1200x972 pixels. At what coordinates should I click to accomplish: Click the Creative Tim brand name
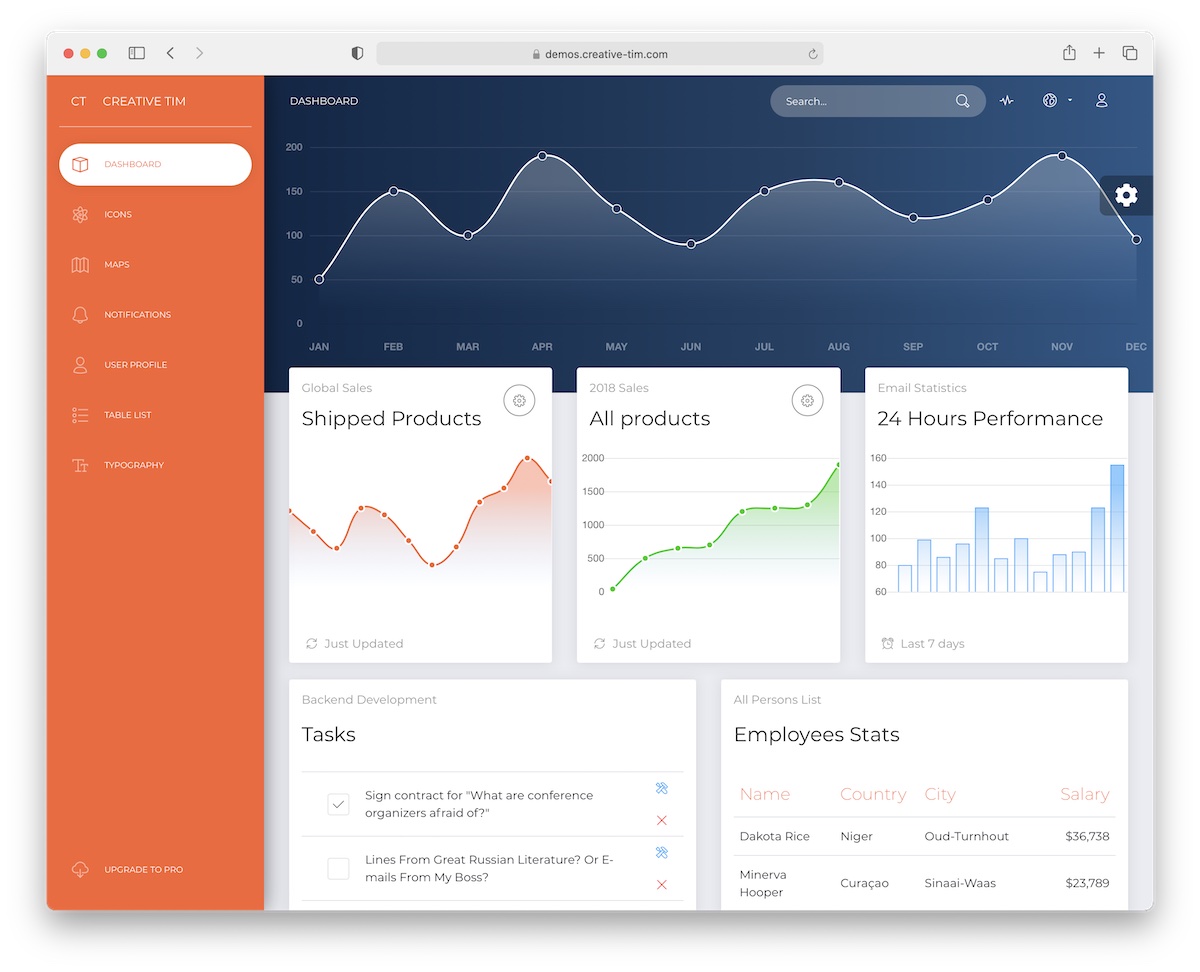[x=144, y=101]
